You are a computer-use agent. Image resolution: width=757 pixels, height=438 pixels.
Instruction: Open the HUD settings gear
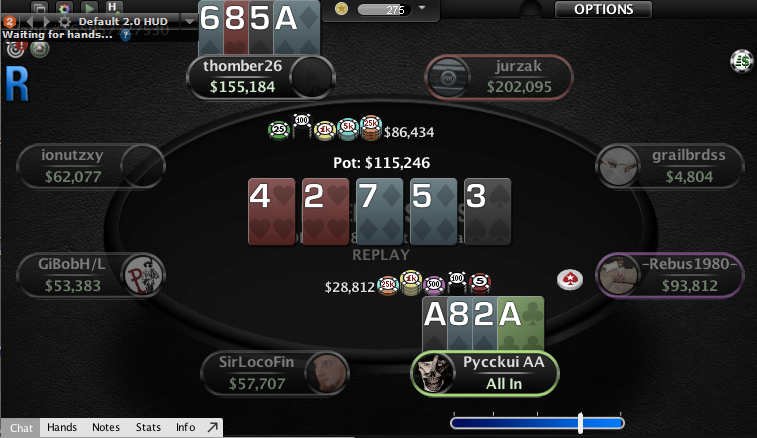[64, 22]
